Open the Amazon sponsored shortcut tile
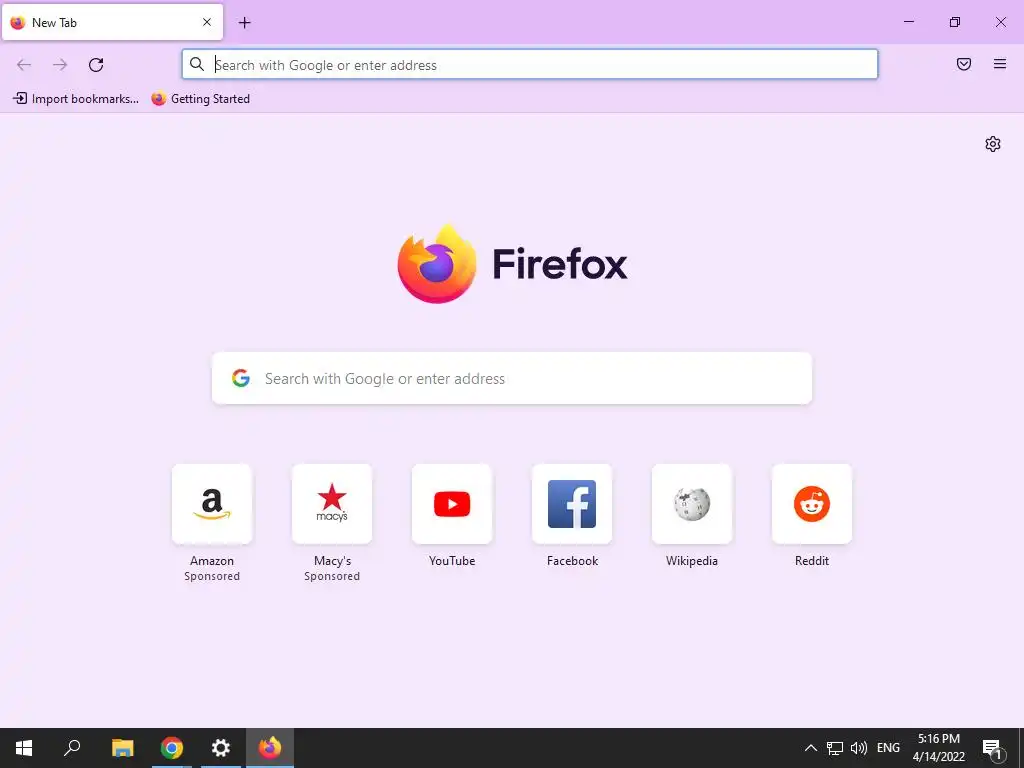 click(212, 504)
